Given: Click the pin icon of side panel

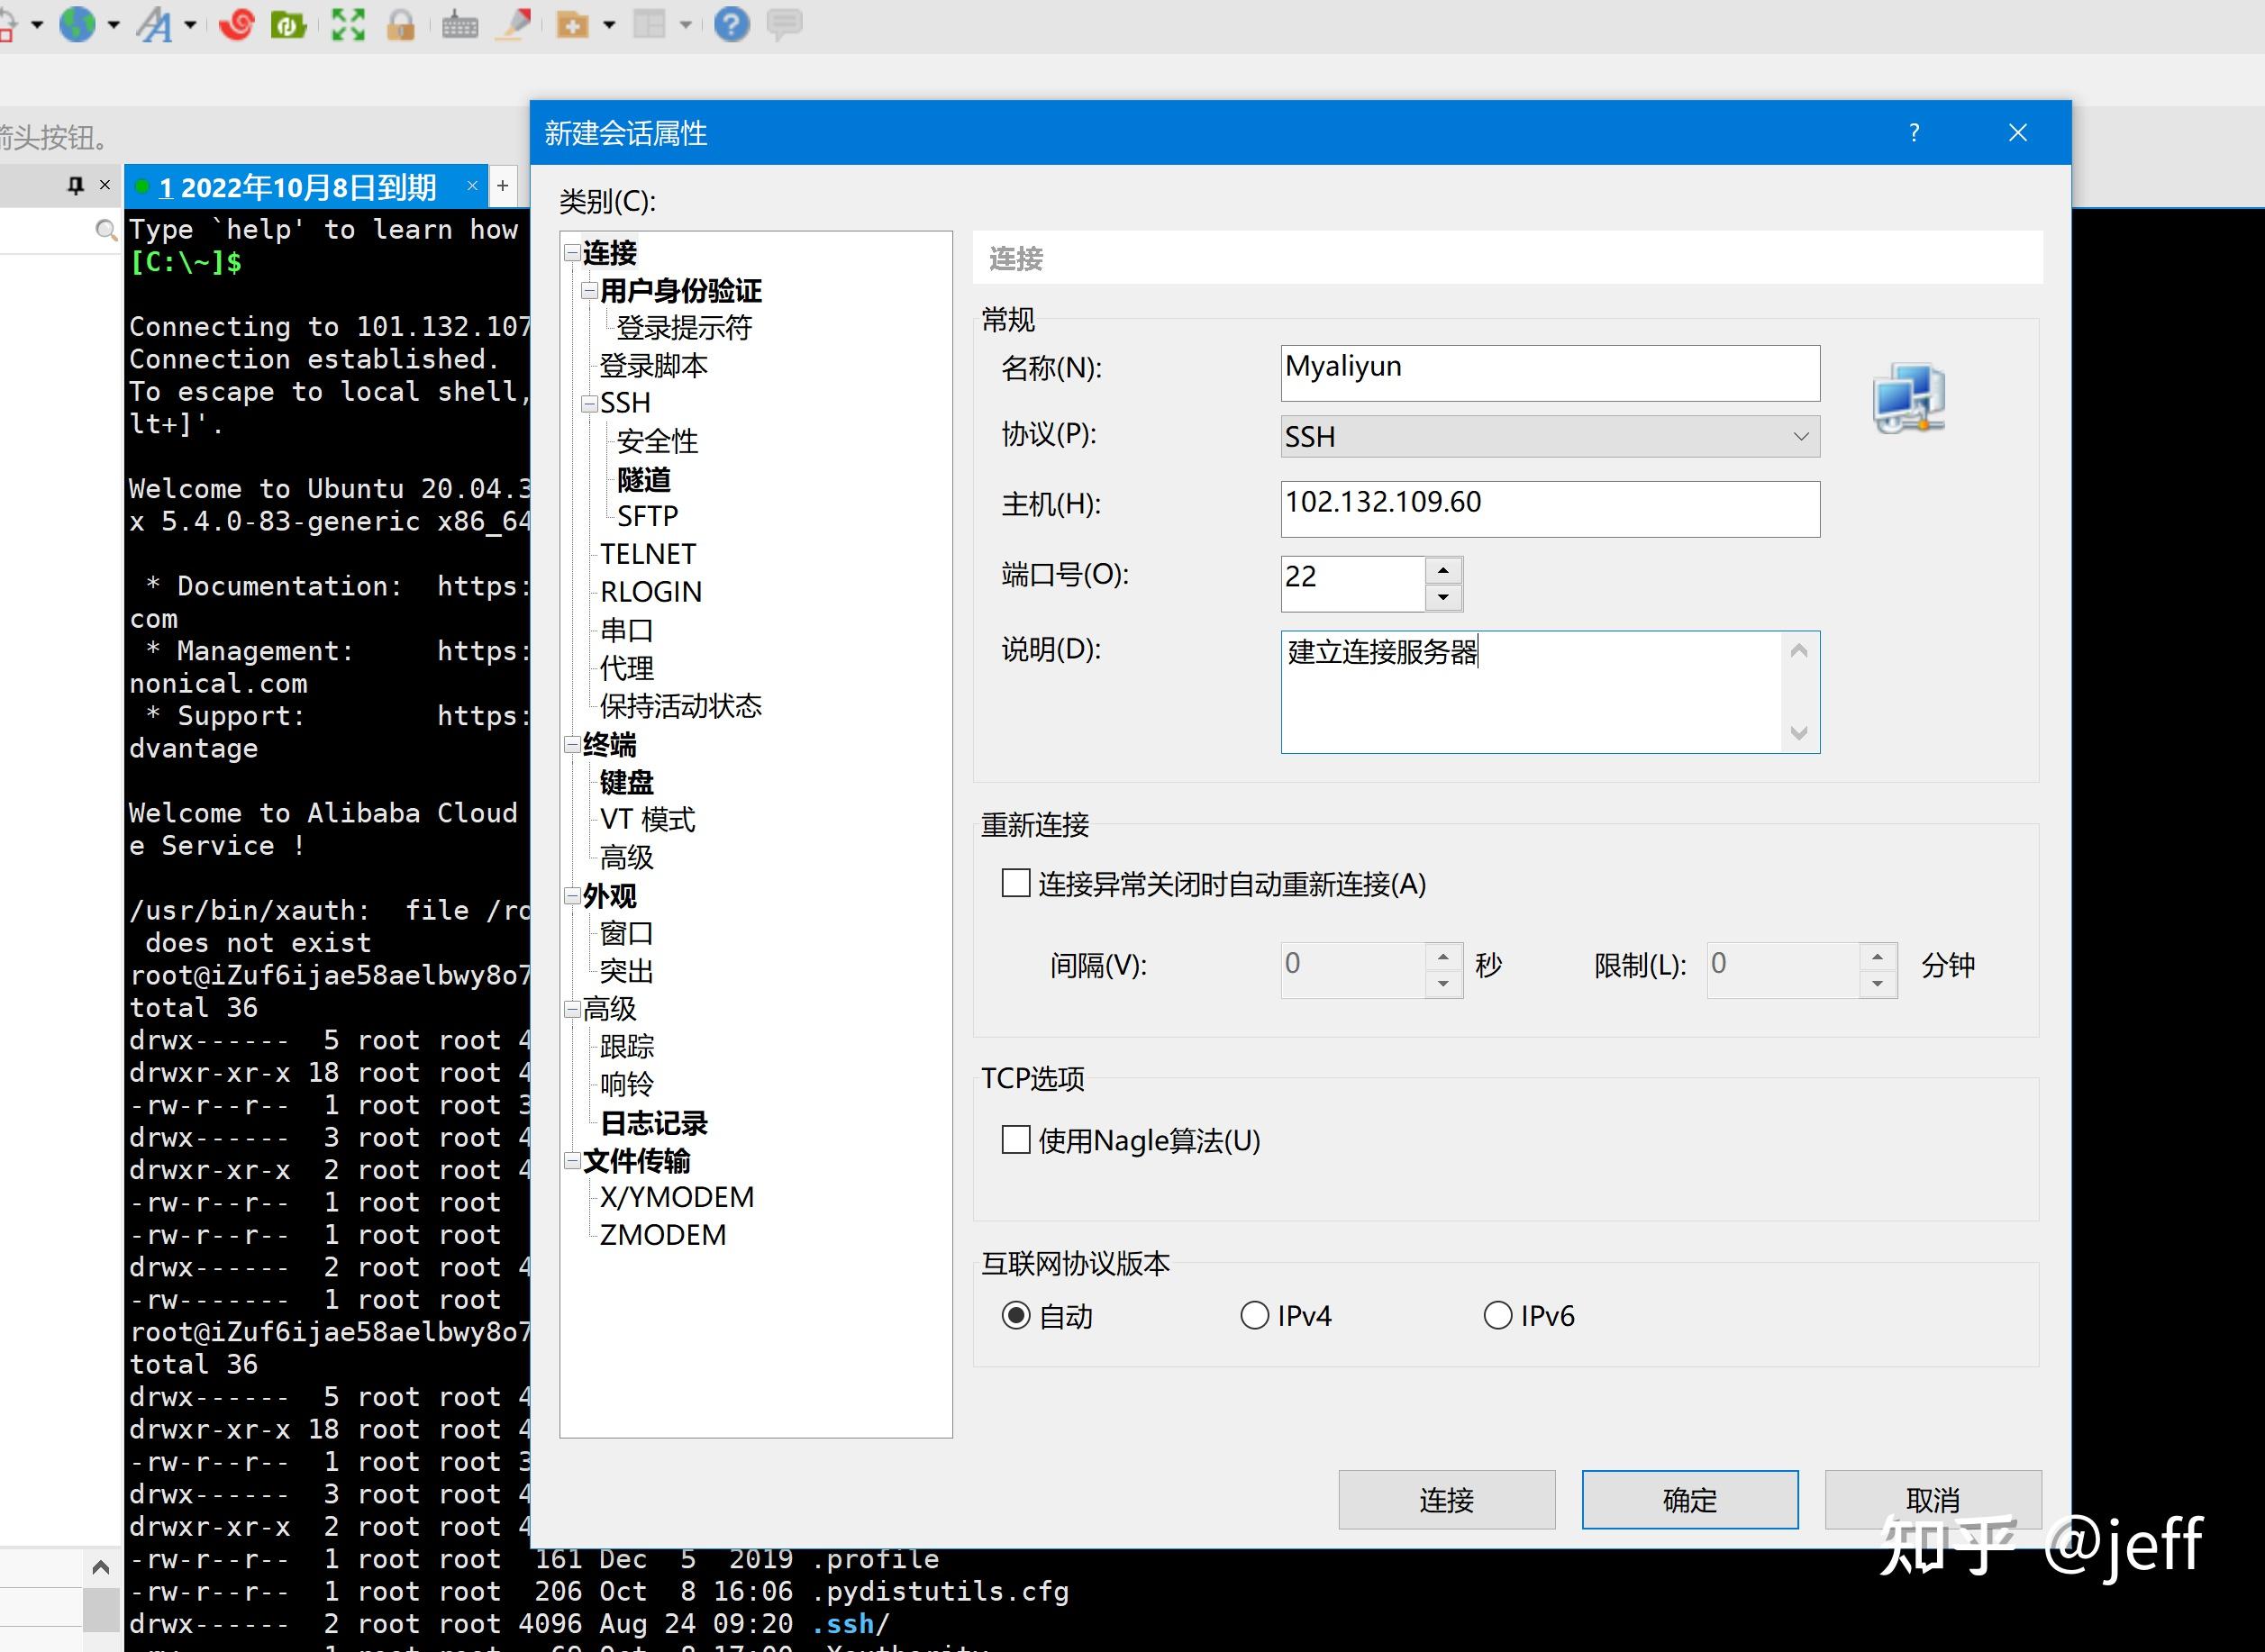Looking at the screenshot, I should (76, 185).
